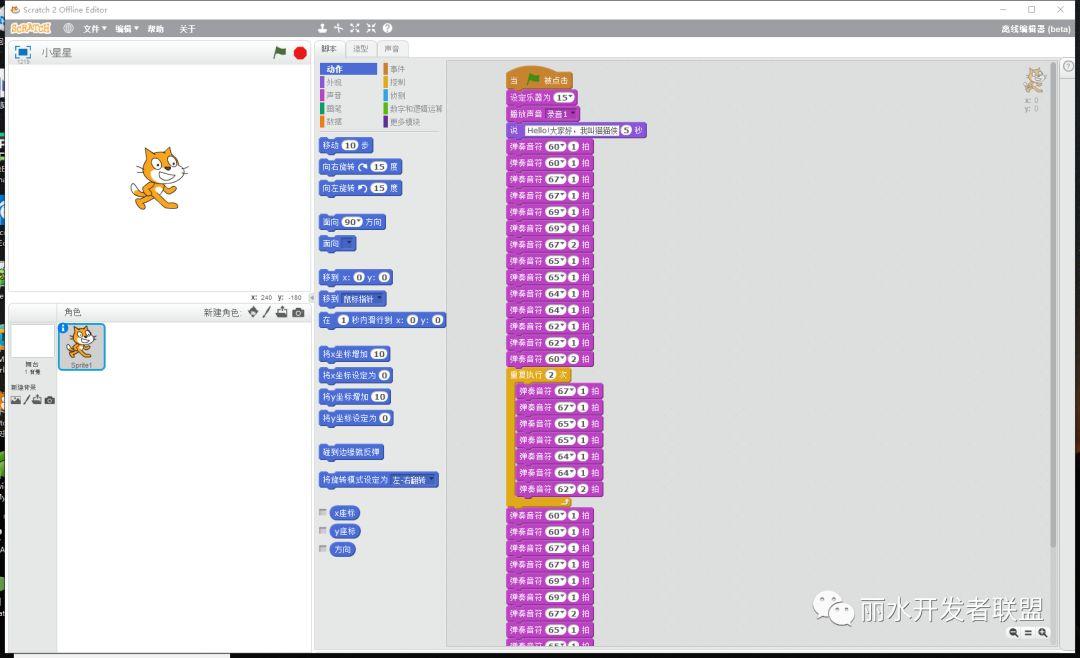Screen dimensions: 1080x658
Task: Click the scripts area vertical scrollbar
Action: click(1052, 303)
